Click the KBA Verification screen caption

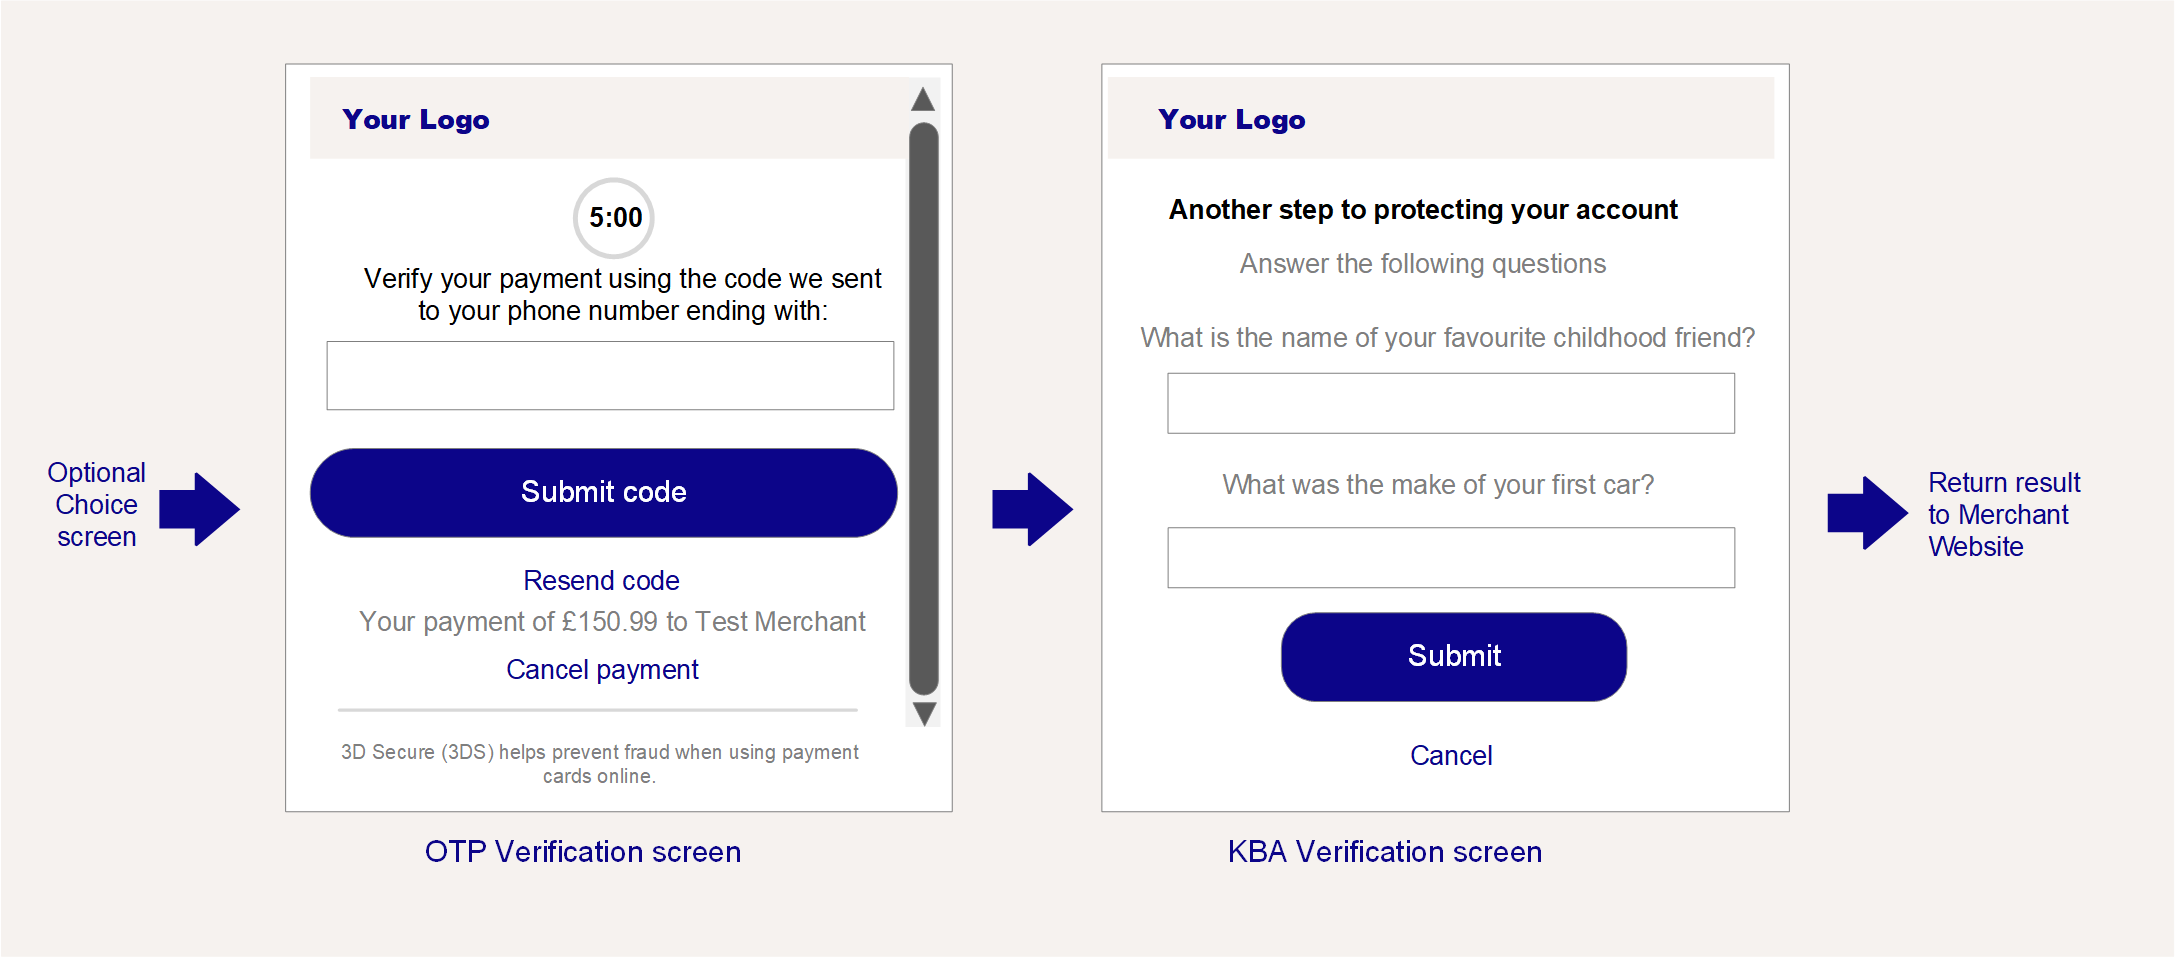click(1385, 852)
